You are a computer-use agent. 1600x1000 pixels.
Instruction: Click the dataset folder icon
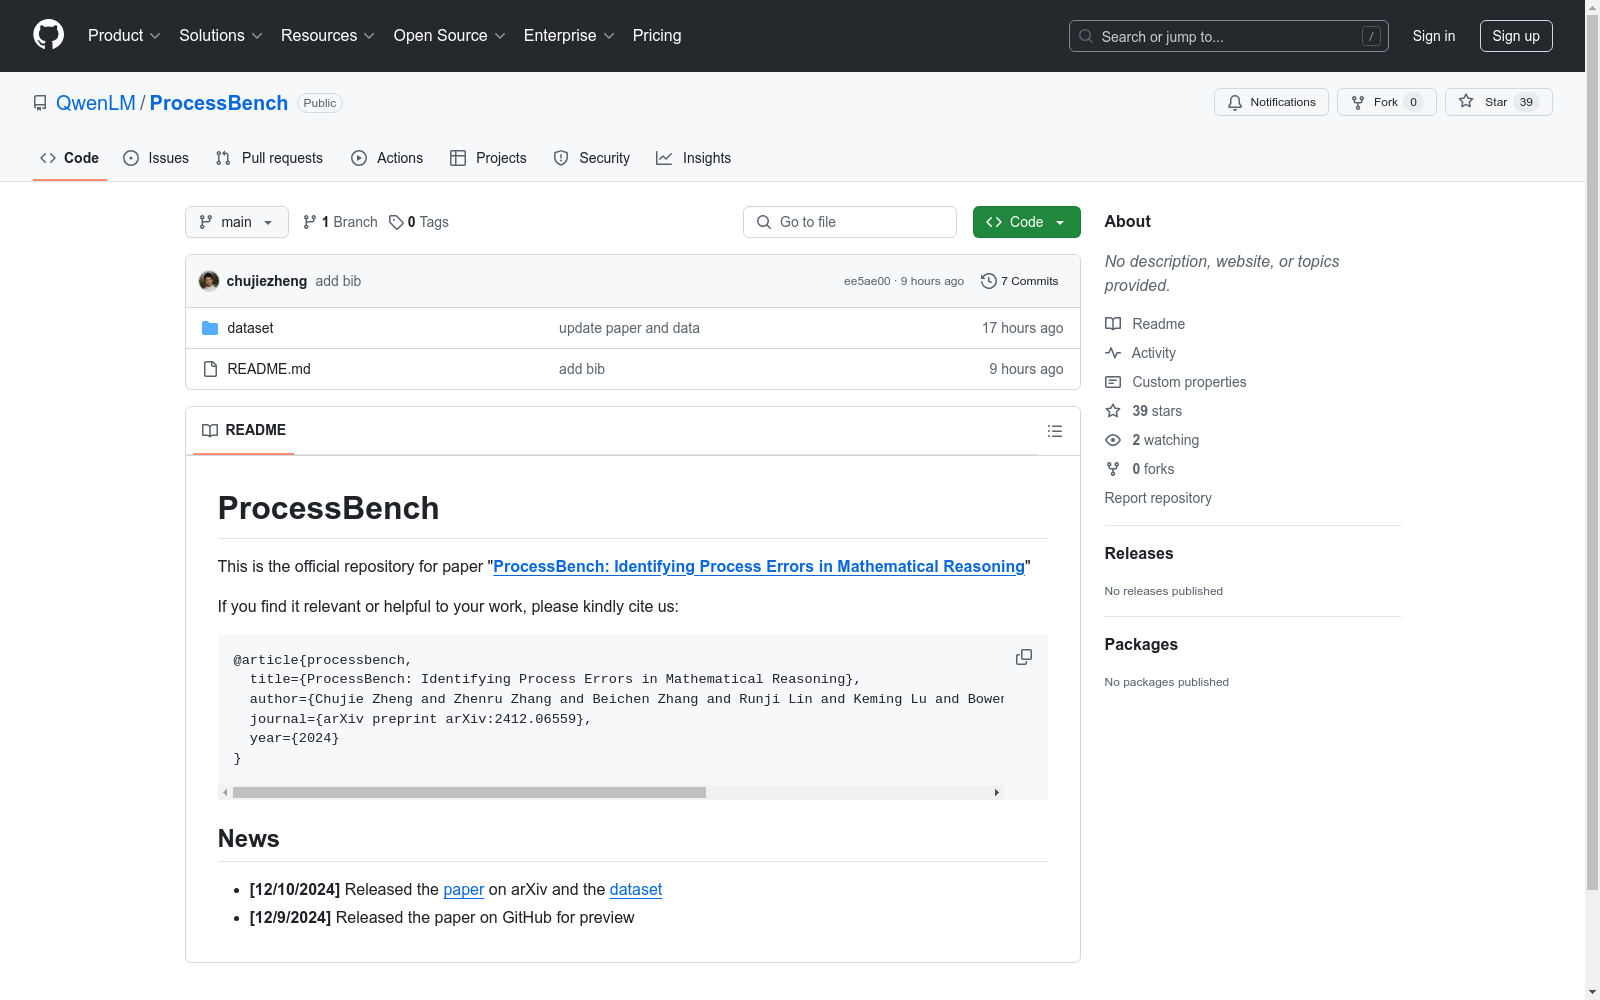210,327
